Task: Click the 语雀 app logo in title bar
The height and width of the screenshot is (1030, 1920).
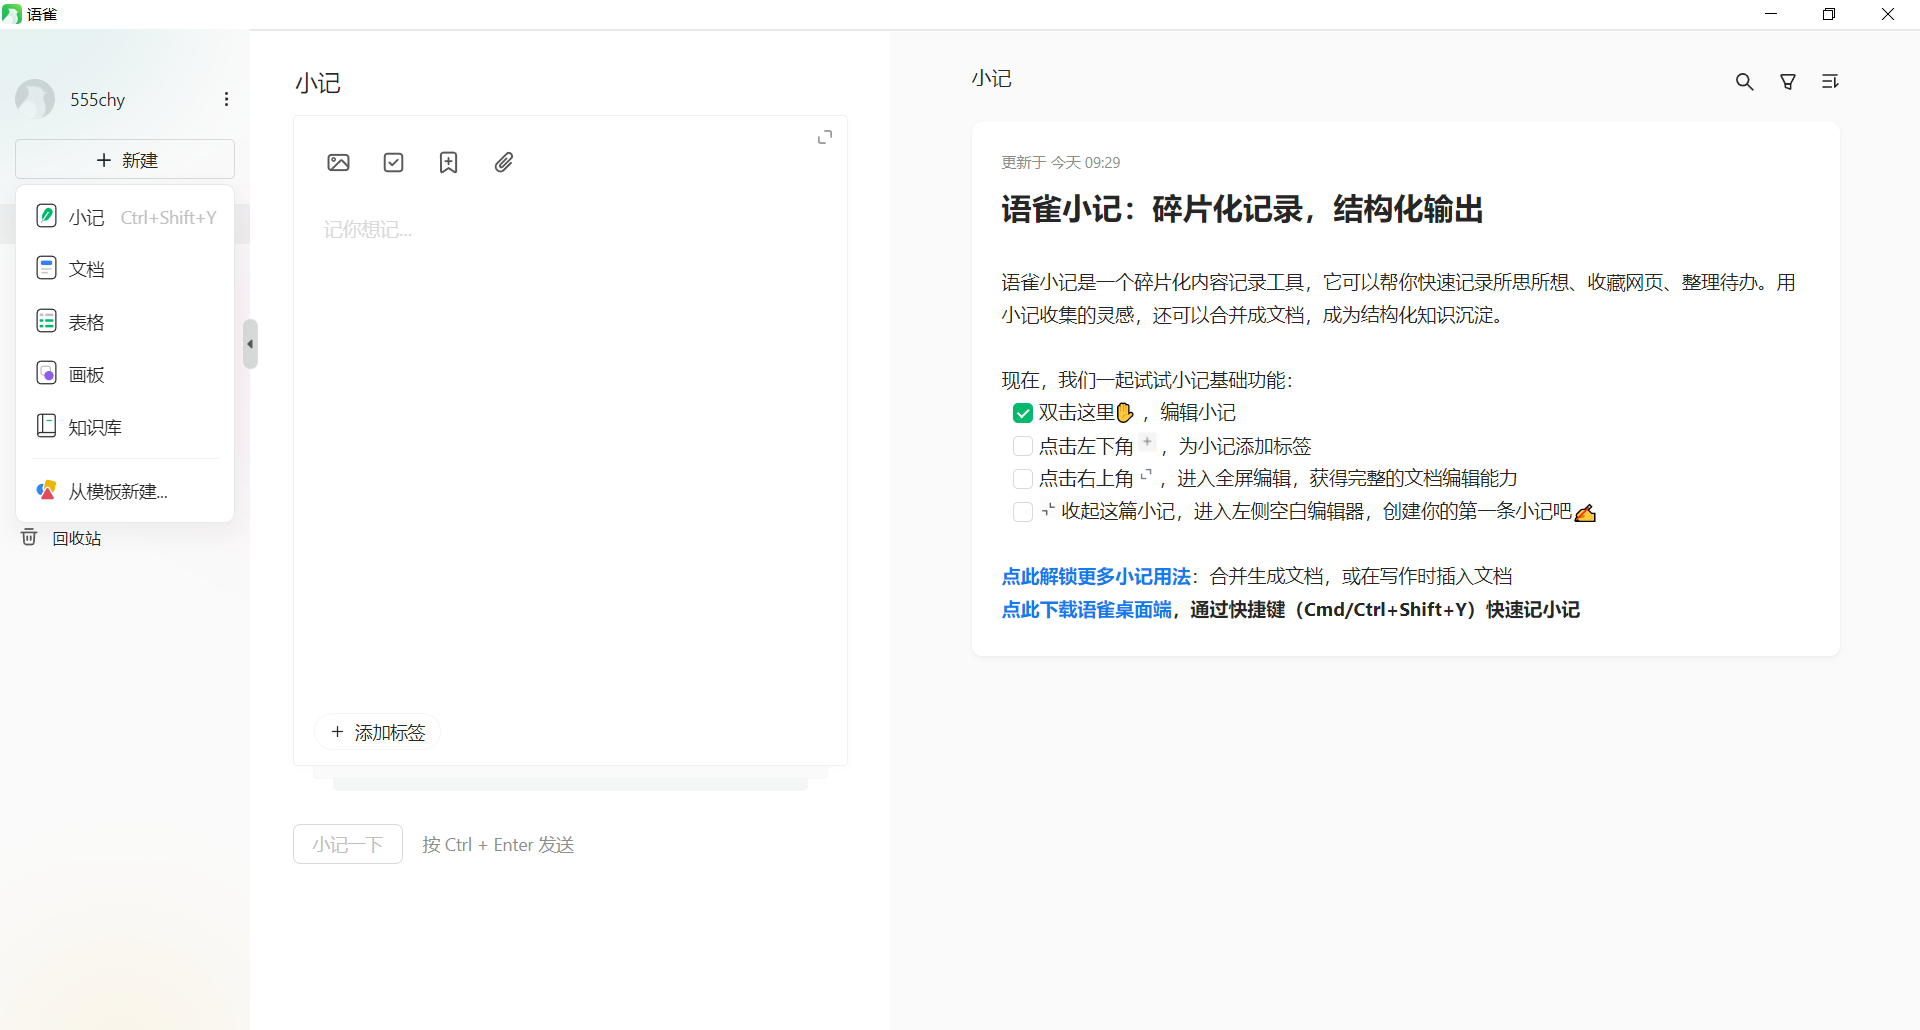Action: coord(12,14)
